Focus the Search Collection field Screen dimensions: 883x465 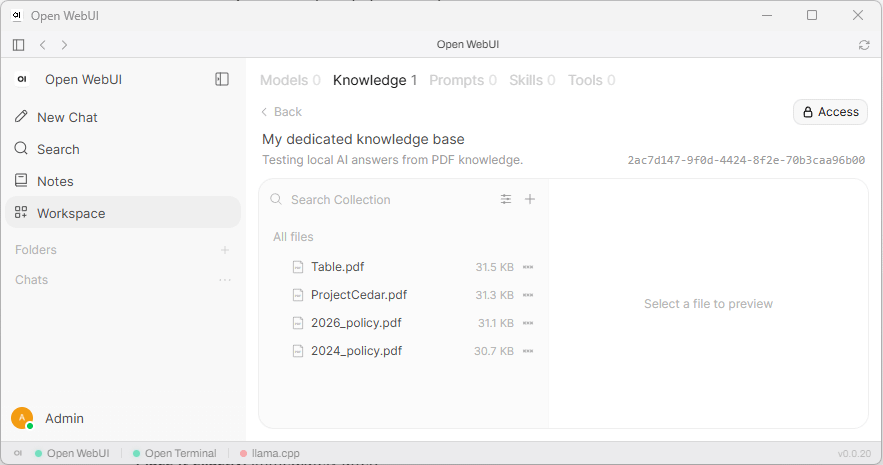(389, 200)
